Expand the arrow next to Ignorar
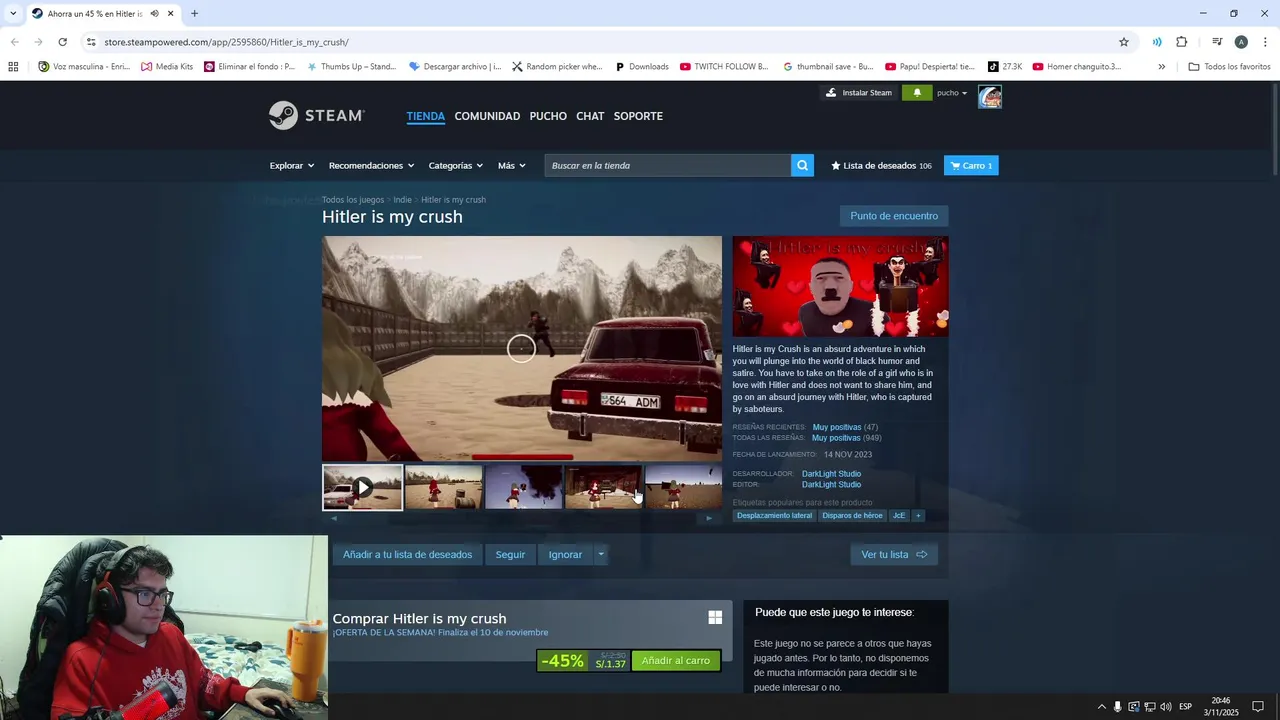The image size is (1280, 720). (x=601, y=555)
